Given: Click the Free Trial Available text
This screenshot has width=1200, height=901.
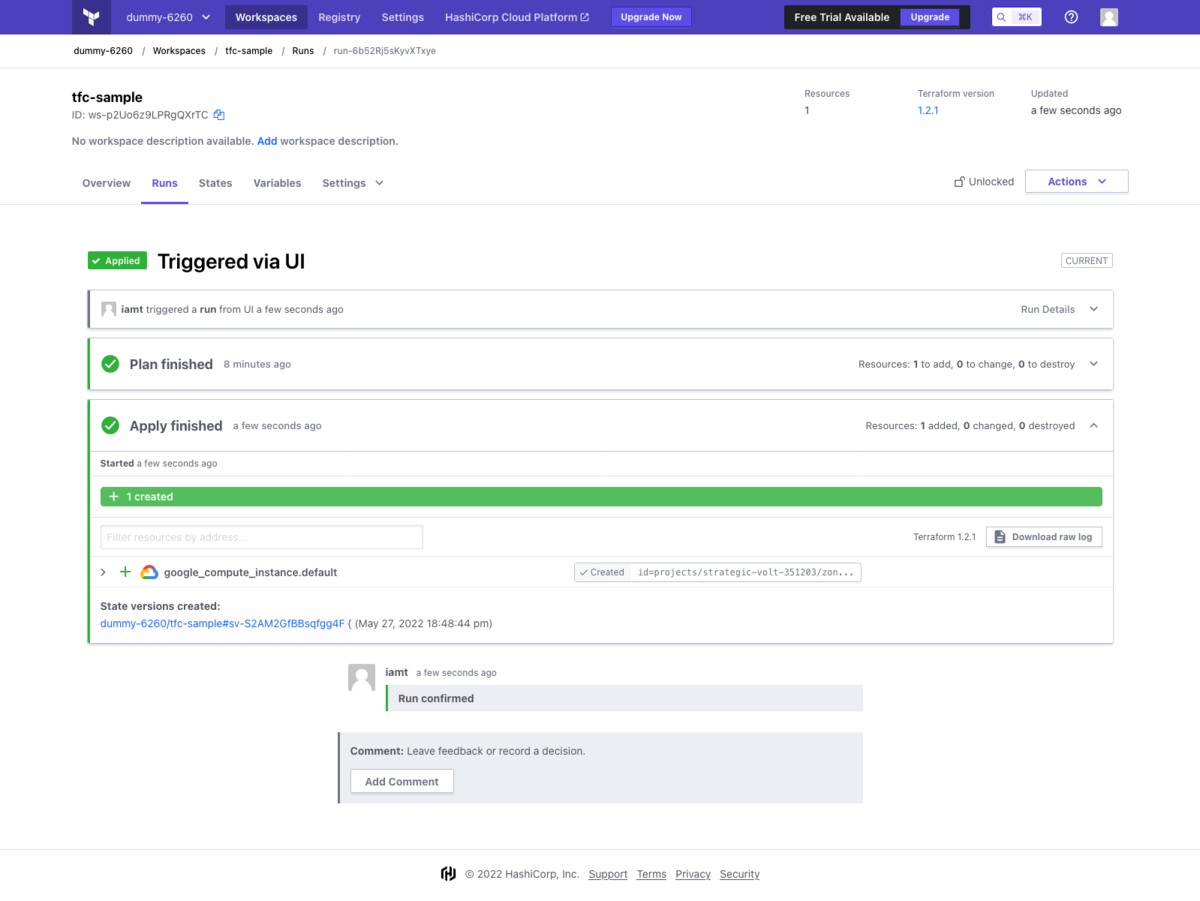Looking at the screenshot, I should tap(842, 17).
